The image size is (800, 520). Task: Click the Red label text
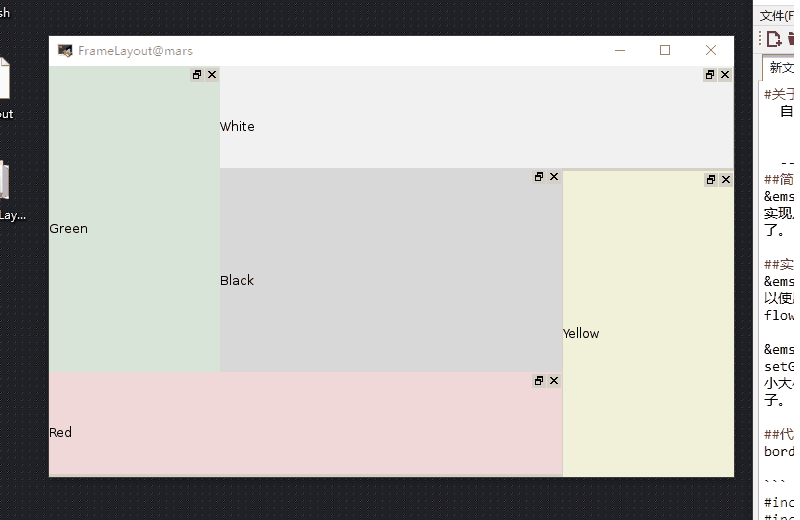(60, 433)
